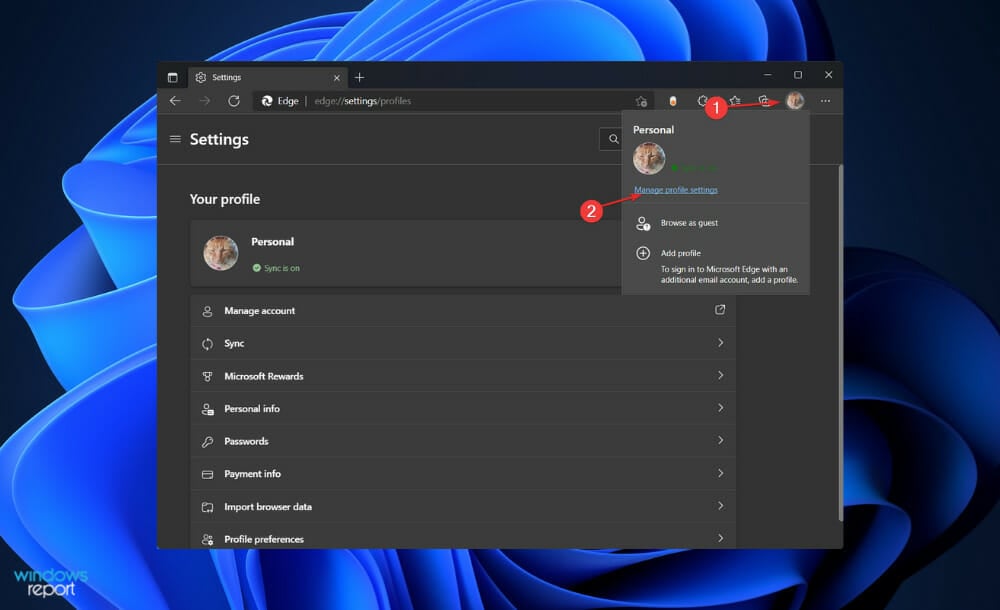Click the 'Personal' title in flyout
1000x610 pixels.
click(x=653, y=130)
